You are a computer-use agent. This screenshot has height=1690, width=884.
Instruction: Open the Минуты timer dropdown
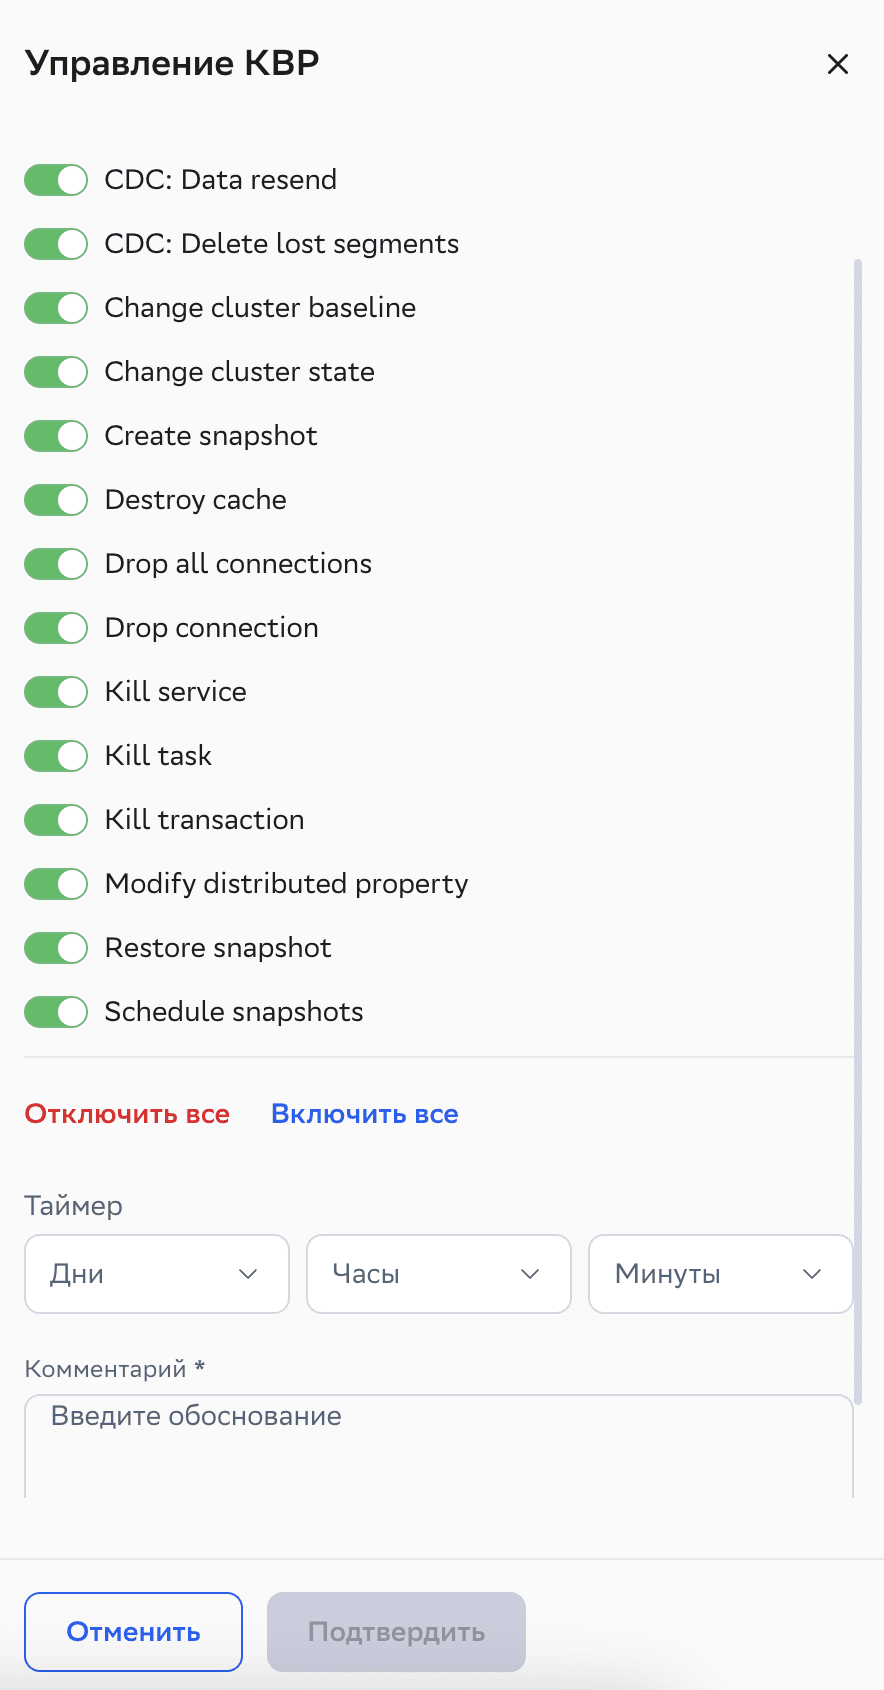pos(720,1274)
